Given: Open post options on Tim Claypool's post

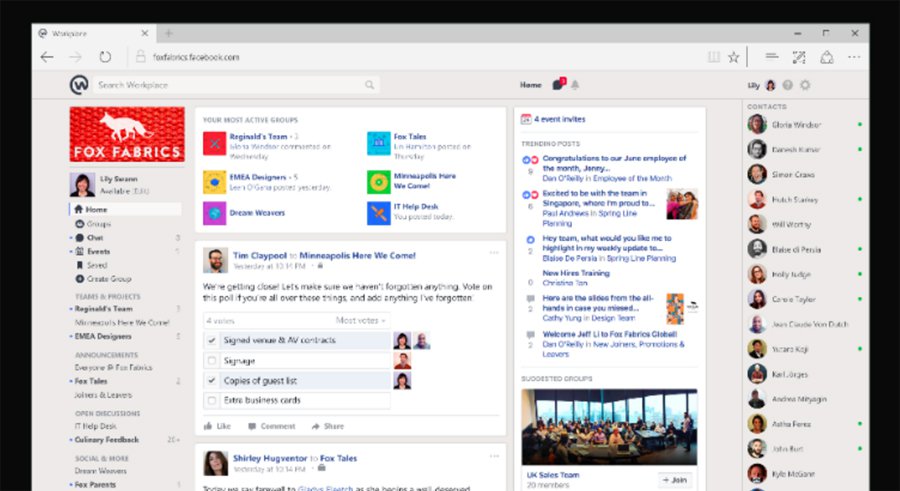Looking at the screenshot, I should click(x=494, y=253).
